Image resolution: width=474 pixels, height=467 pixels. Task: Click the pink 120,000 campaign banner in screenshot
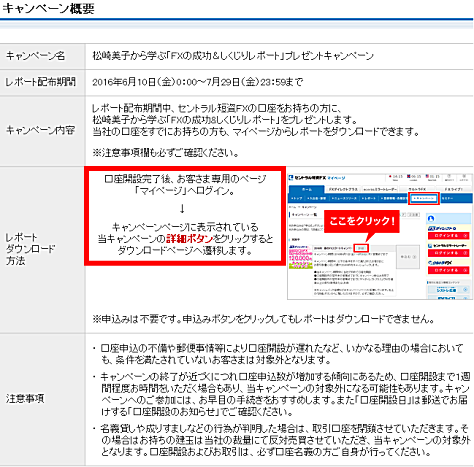click(300, 257)
